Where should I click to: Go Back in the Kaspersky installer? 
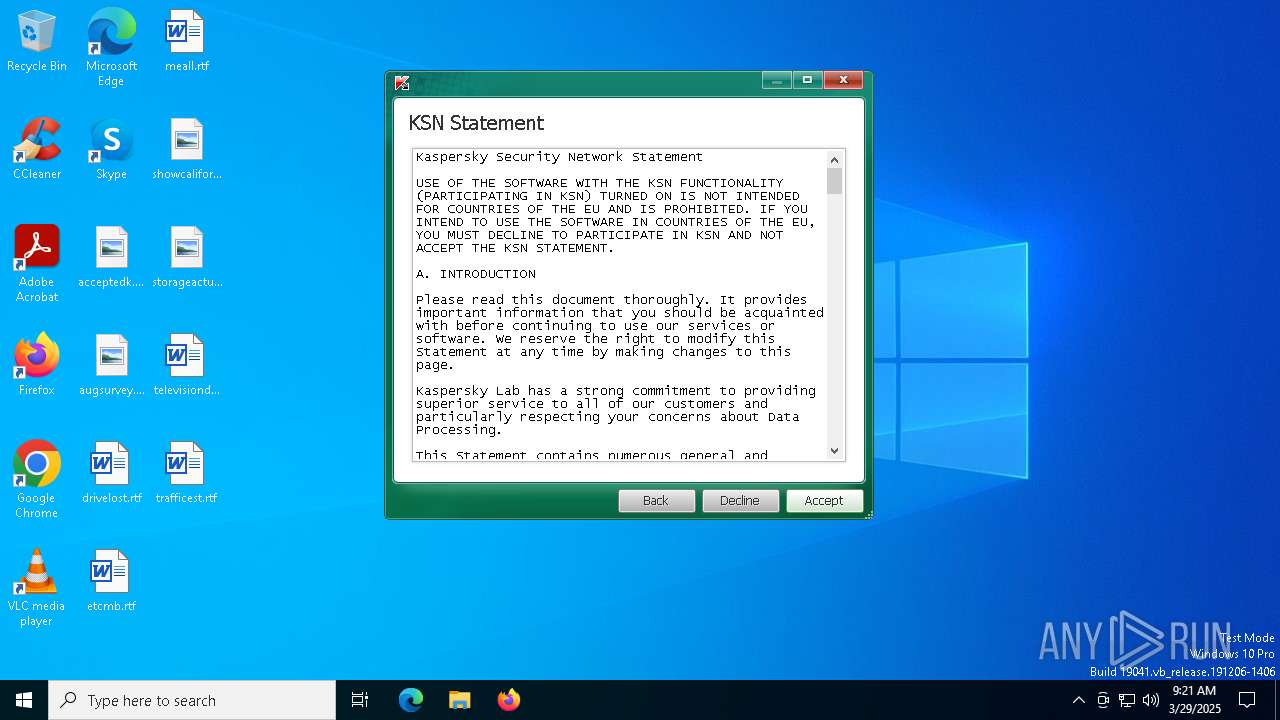pos(656,501)
